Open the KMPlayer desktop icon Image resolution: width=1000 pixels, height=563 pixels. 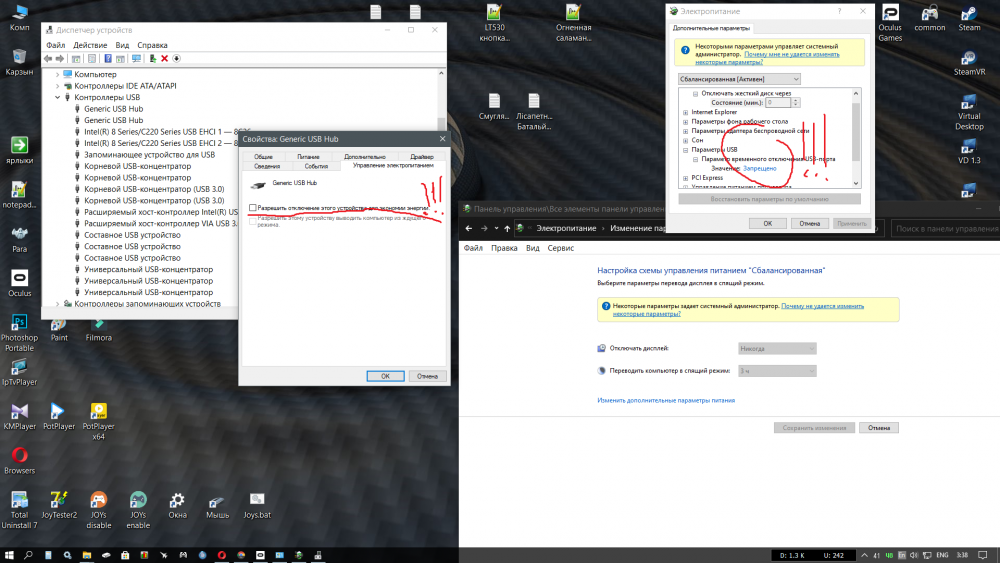pos(19,416)
